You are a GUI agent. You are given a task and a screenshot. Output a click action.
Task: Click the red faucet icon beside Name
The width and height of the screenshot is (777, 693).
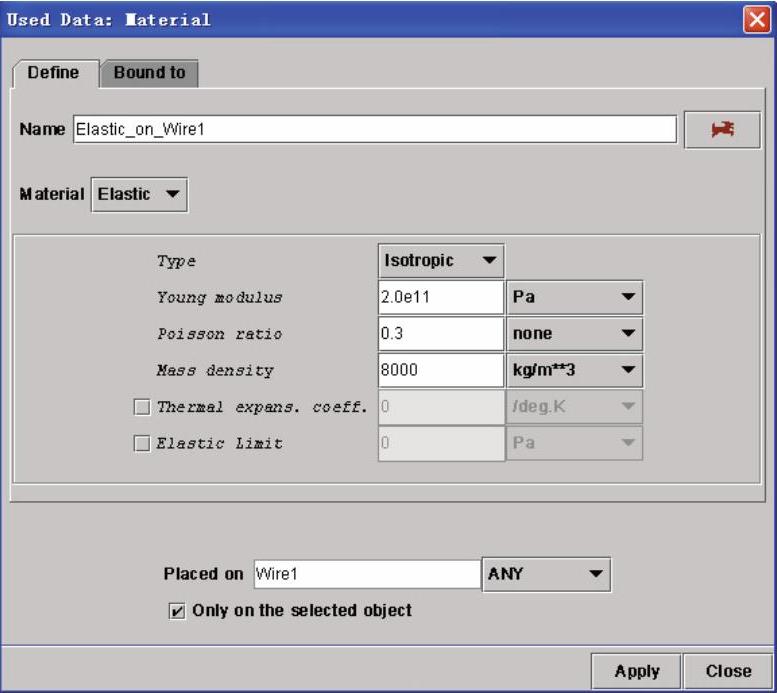(x=722, y=130)
